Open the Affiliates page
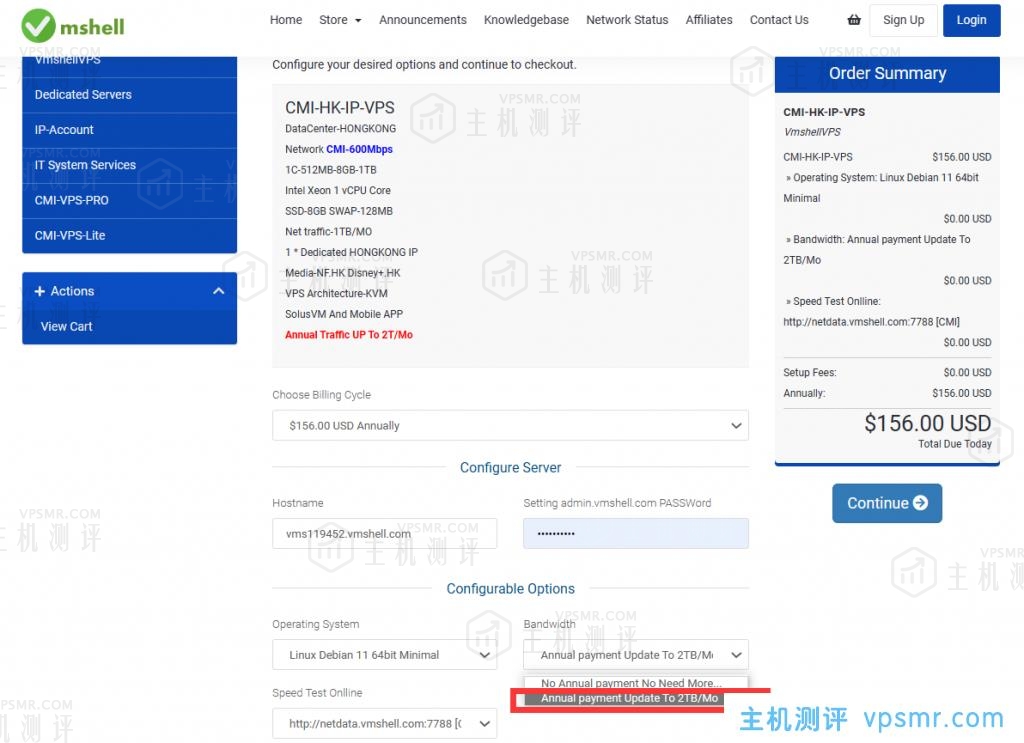This screenshot has width=1024, height=743. pos(709,20)
